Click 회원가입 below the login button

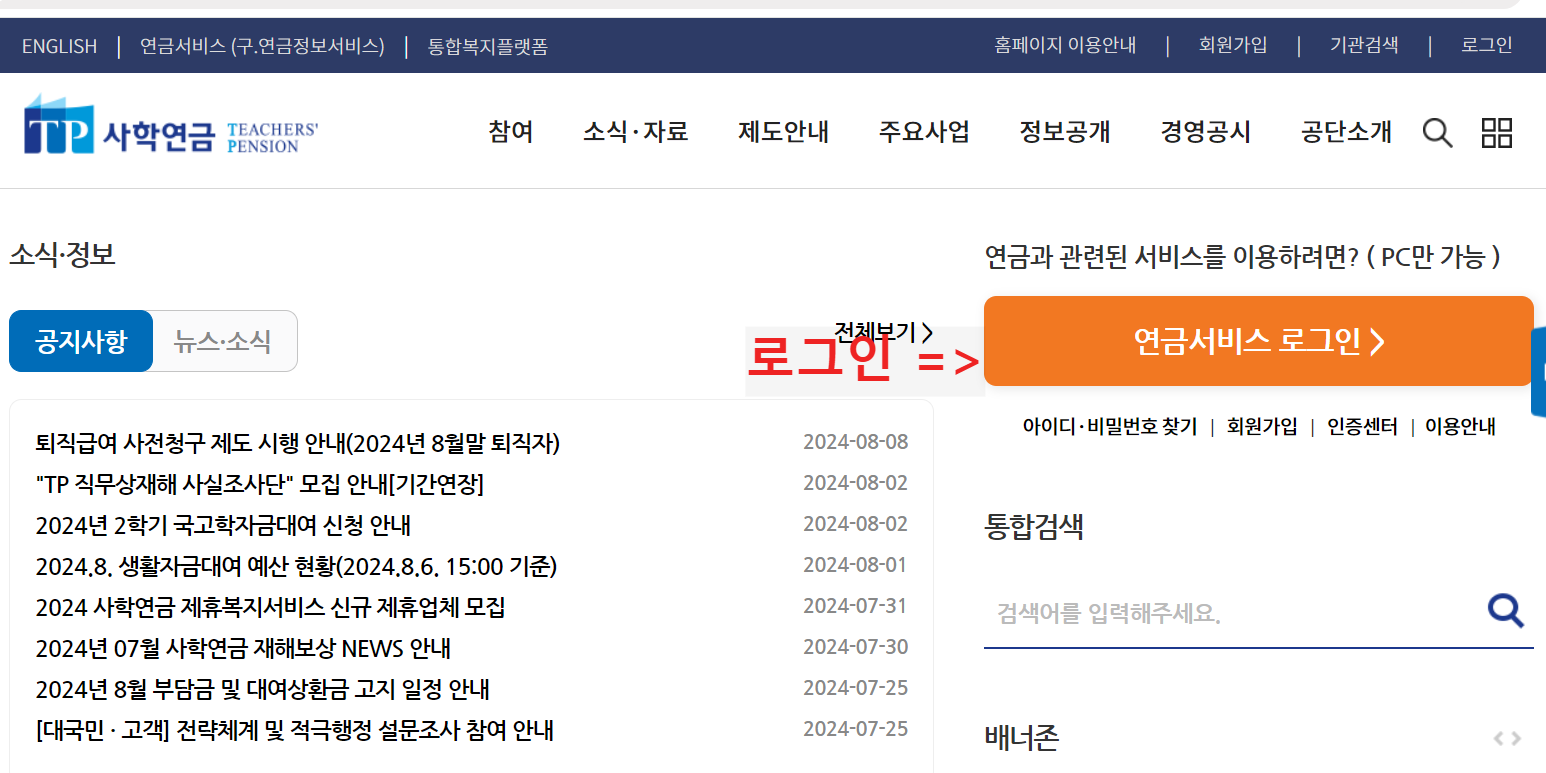(1262, 426)
